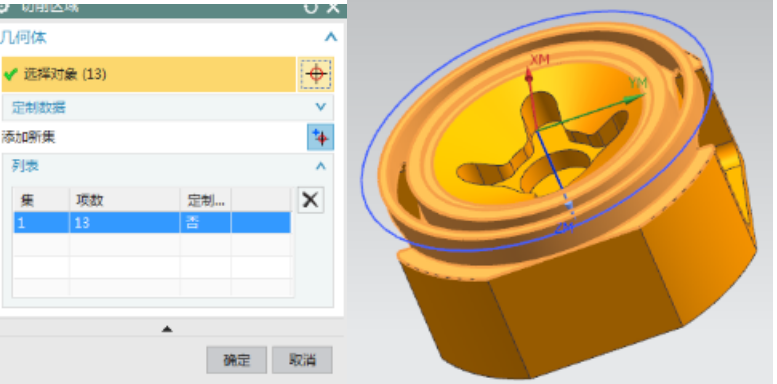Click the 取消 button
The width and height of the screenshot is (777, 384).
pyautogui.click(x=302, y=360)
